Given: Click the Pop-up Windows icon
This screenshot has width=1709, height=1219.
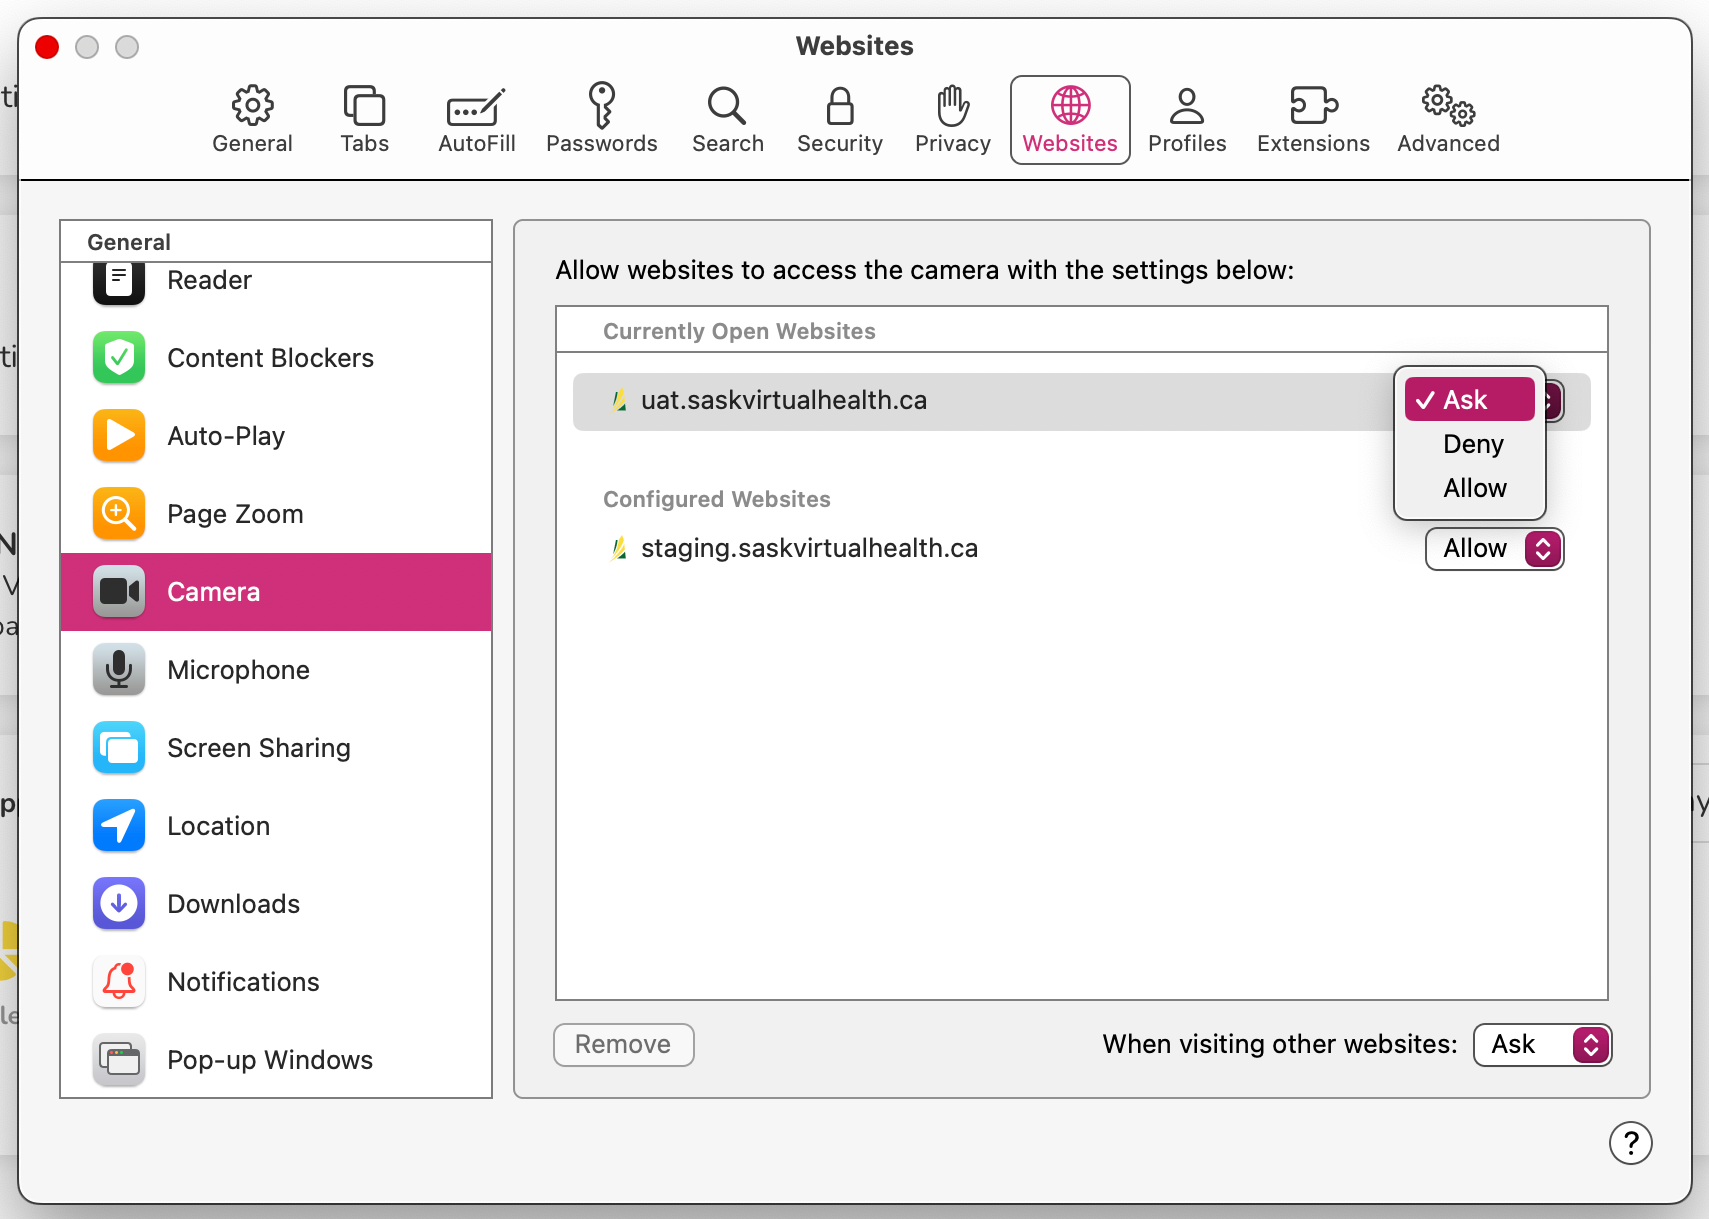Looking at the screenshot, I should coord(119,1060).
